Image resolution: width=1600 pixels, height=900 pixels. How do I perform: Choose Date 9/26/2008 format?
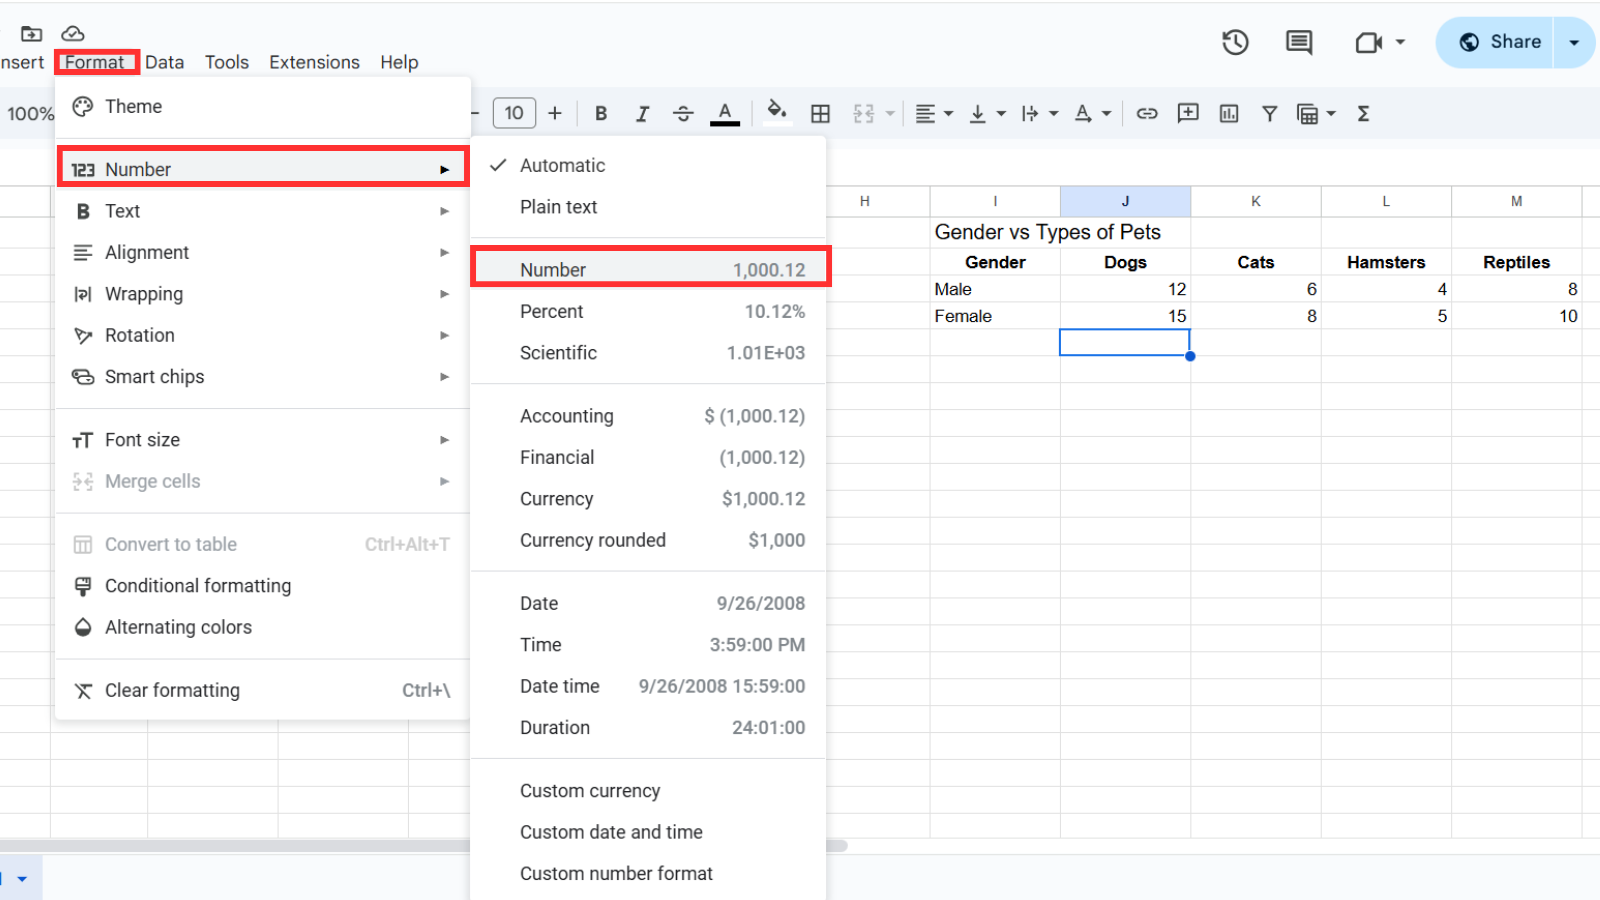(x=649, y=604)
